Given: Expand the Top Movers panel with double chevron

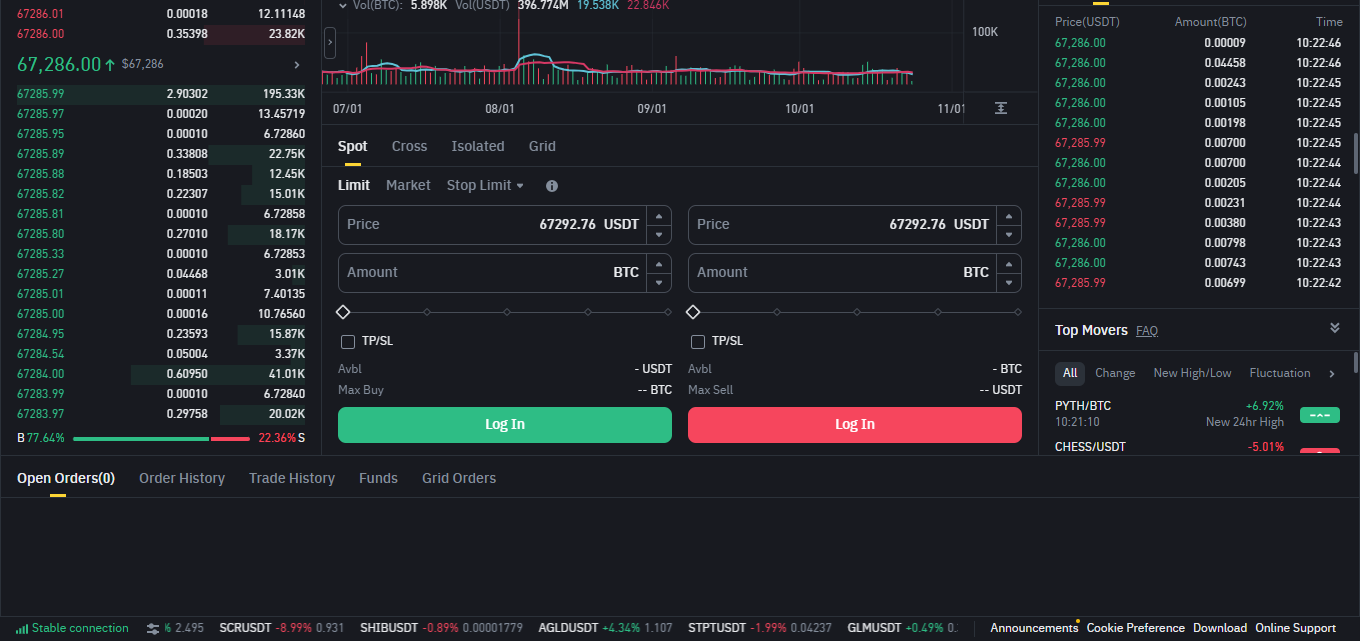Looking at the screenshot, I should 1334,329.
